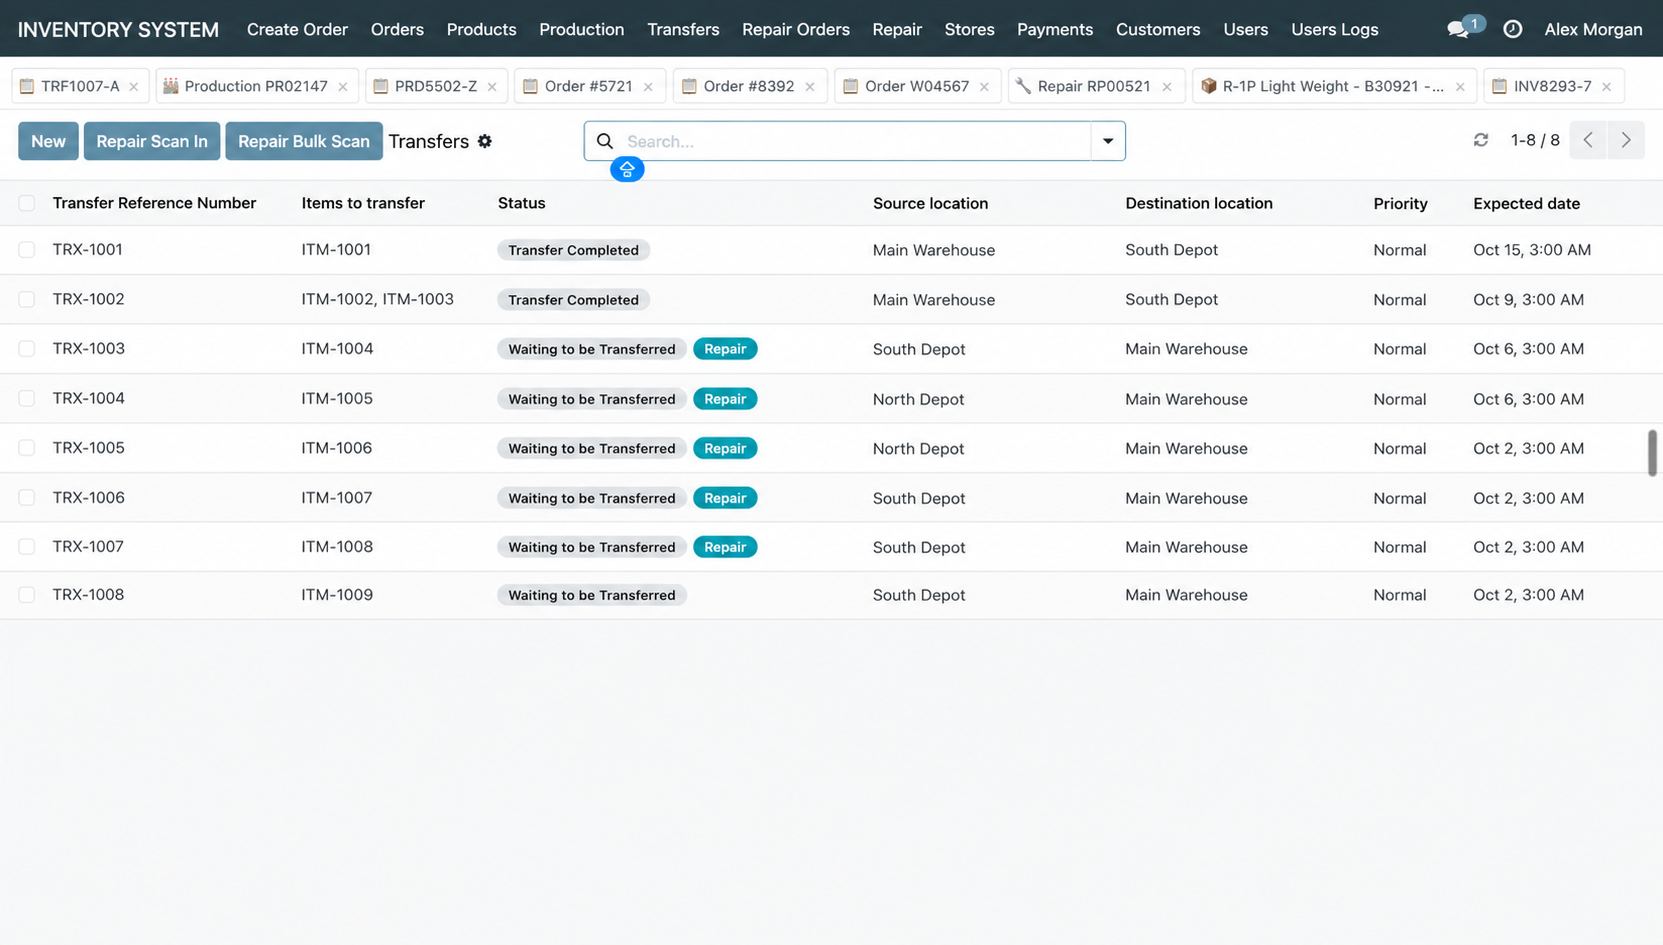Image resolution: width=1663 pixels, height=945 pixels.
Task: Open the Production menu
Action: pos(581,29)
